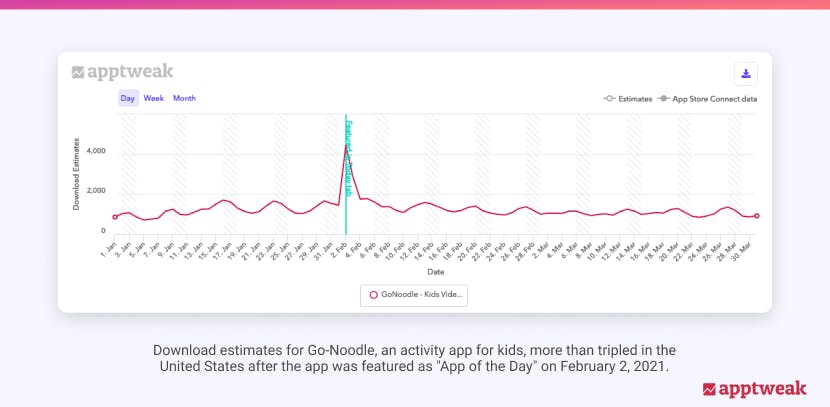The image size is (830, 407).
Task: Click the first data point on 1 Jan
Action: (x=115, y=217)
